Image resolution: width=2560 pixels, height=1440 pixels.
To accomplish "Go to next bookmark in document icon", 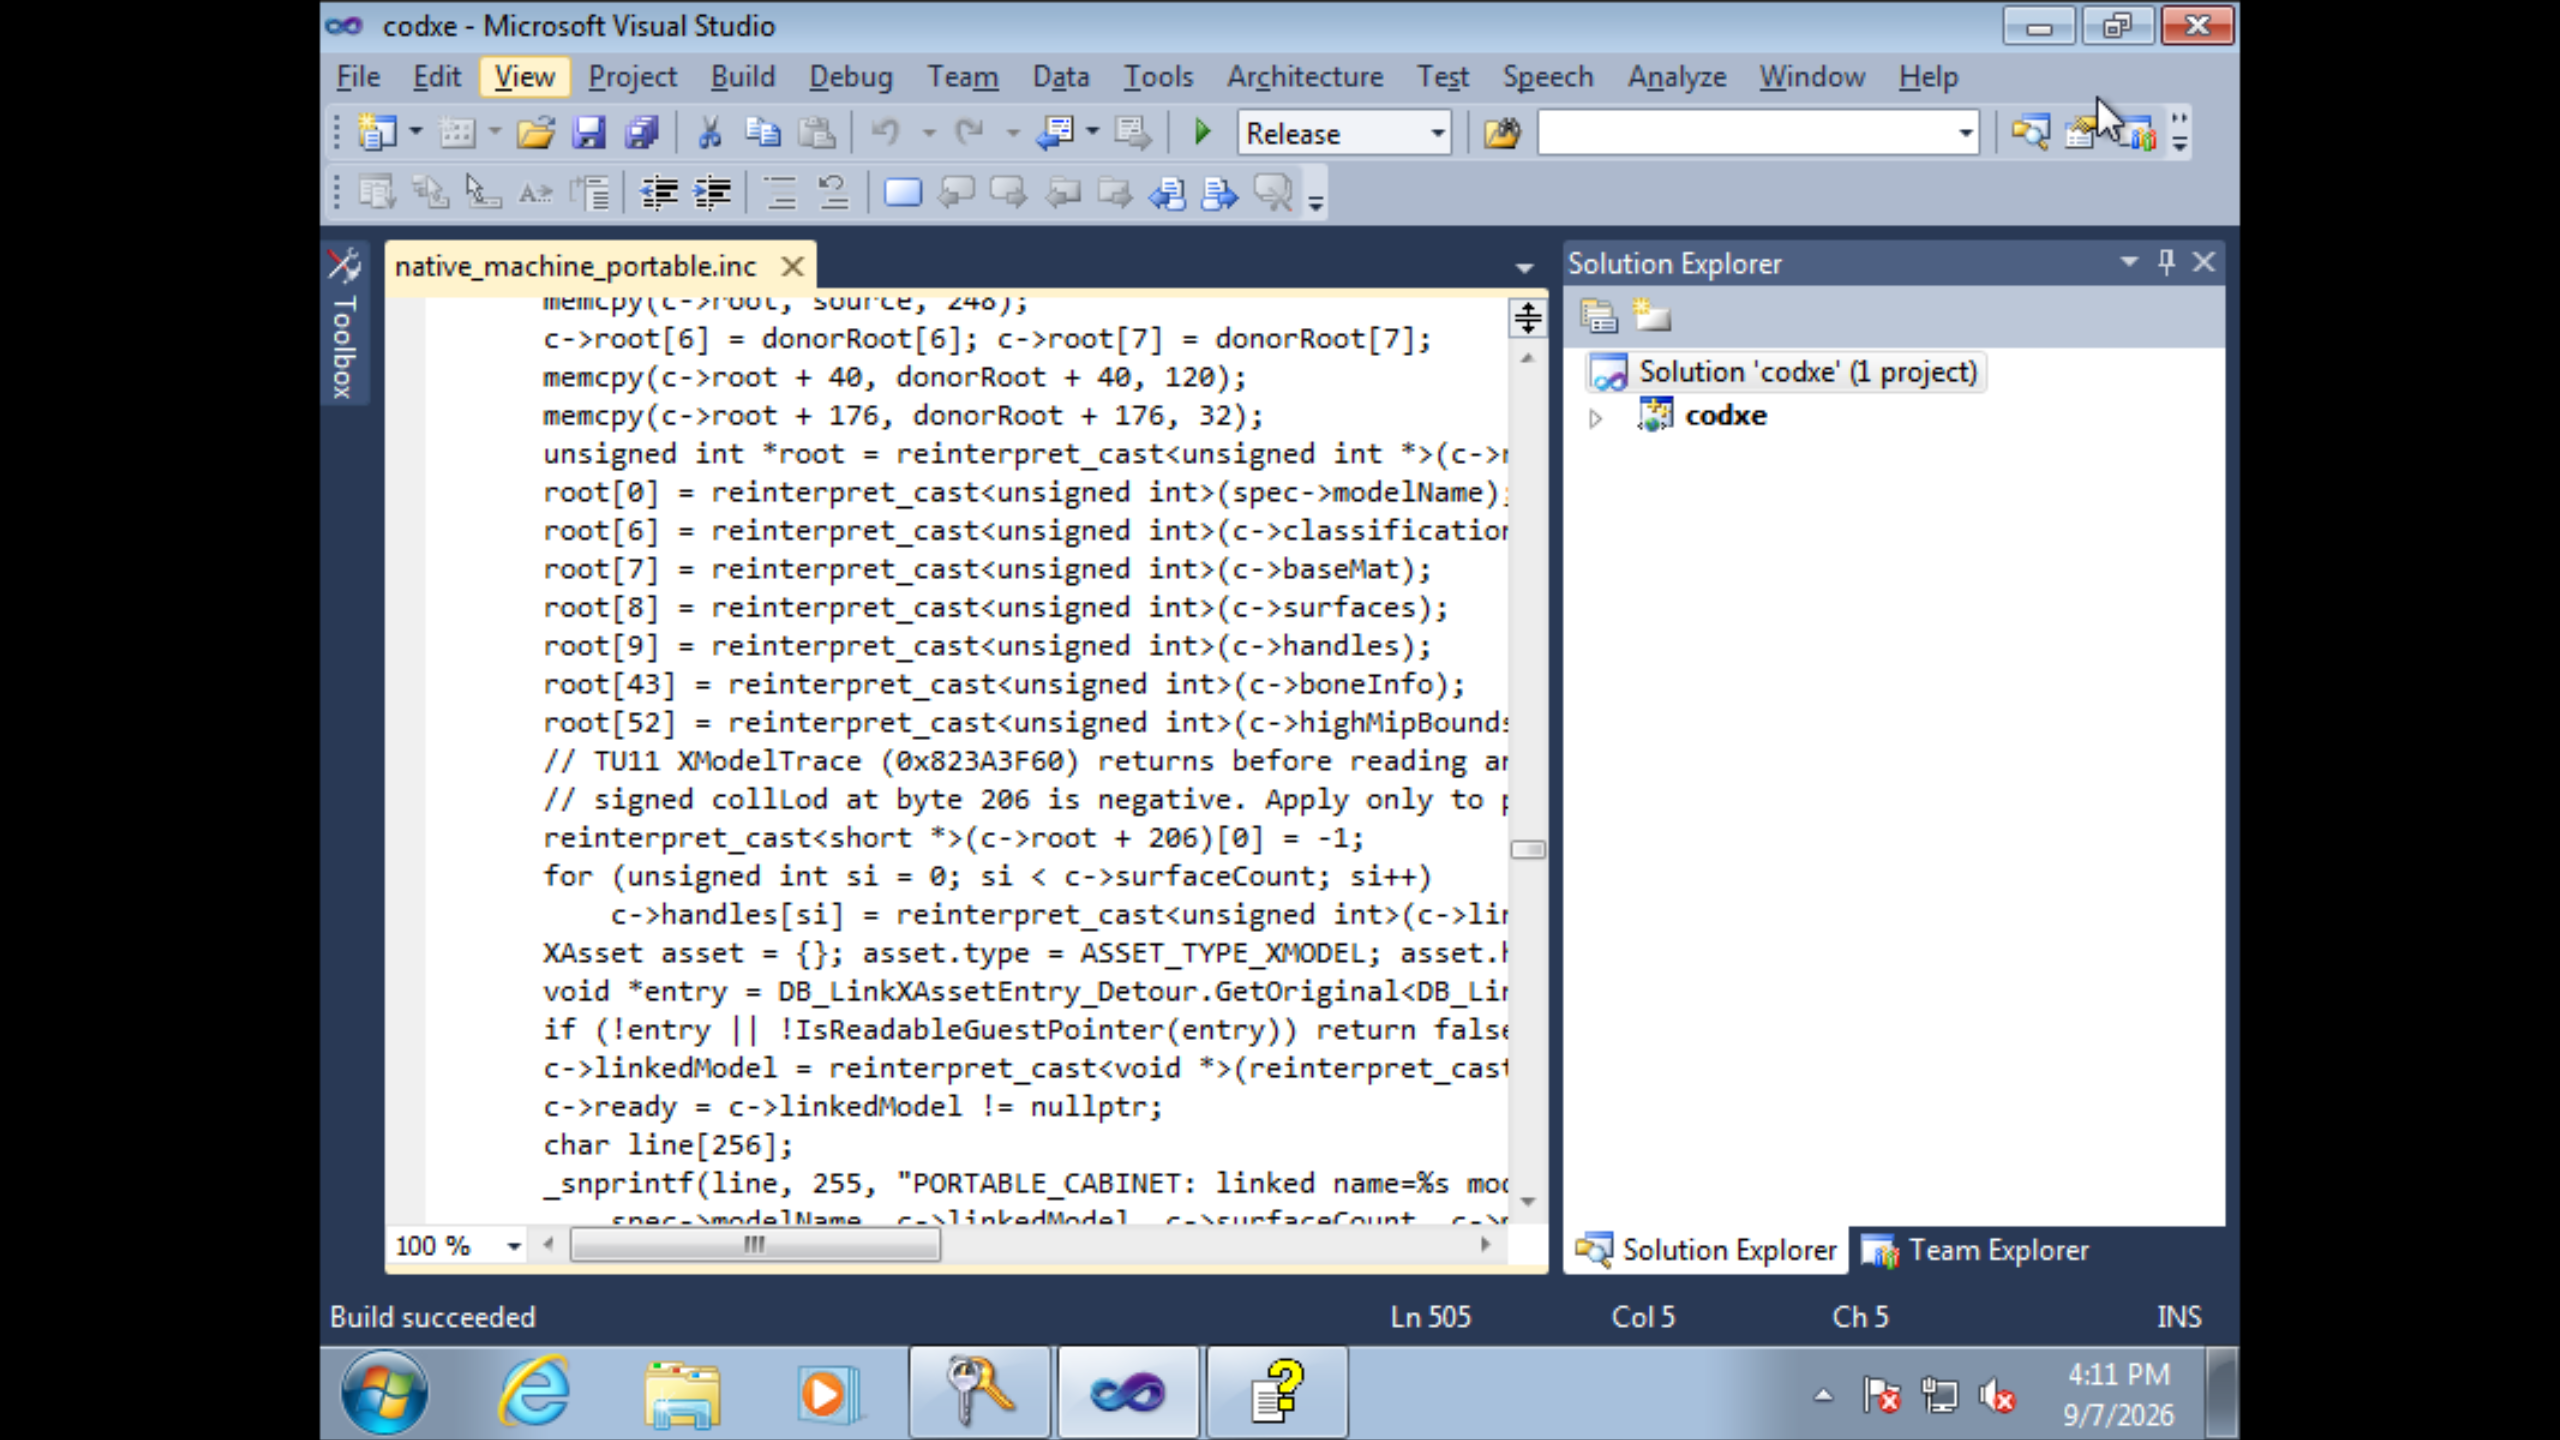I will coord(1219,192).
